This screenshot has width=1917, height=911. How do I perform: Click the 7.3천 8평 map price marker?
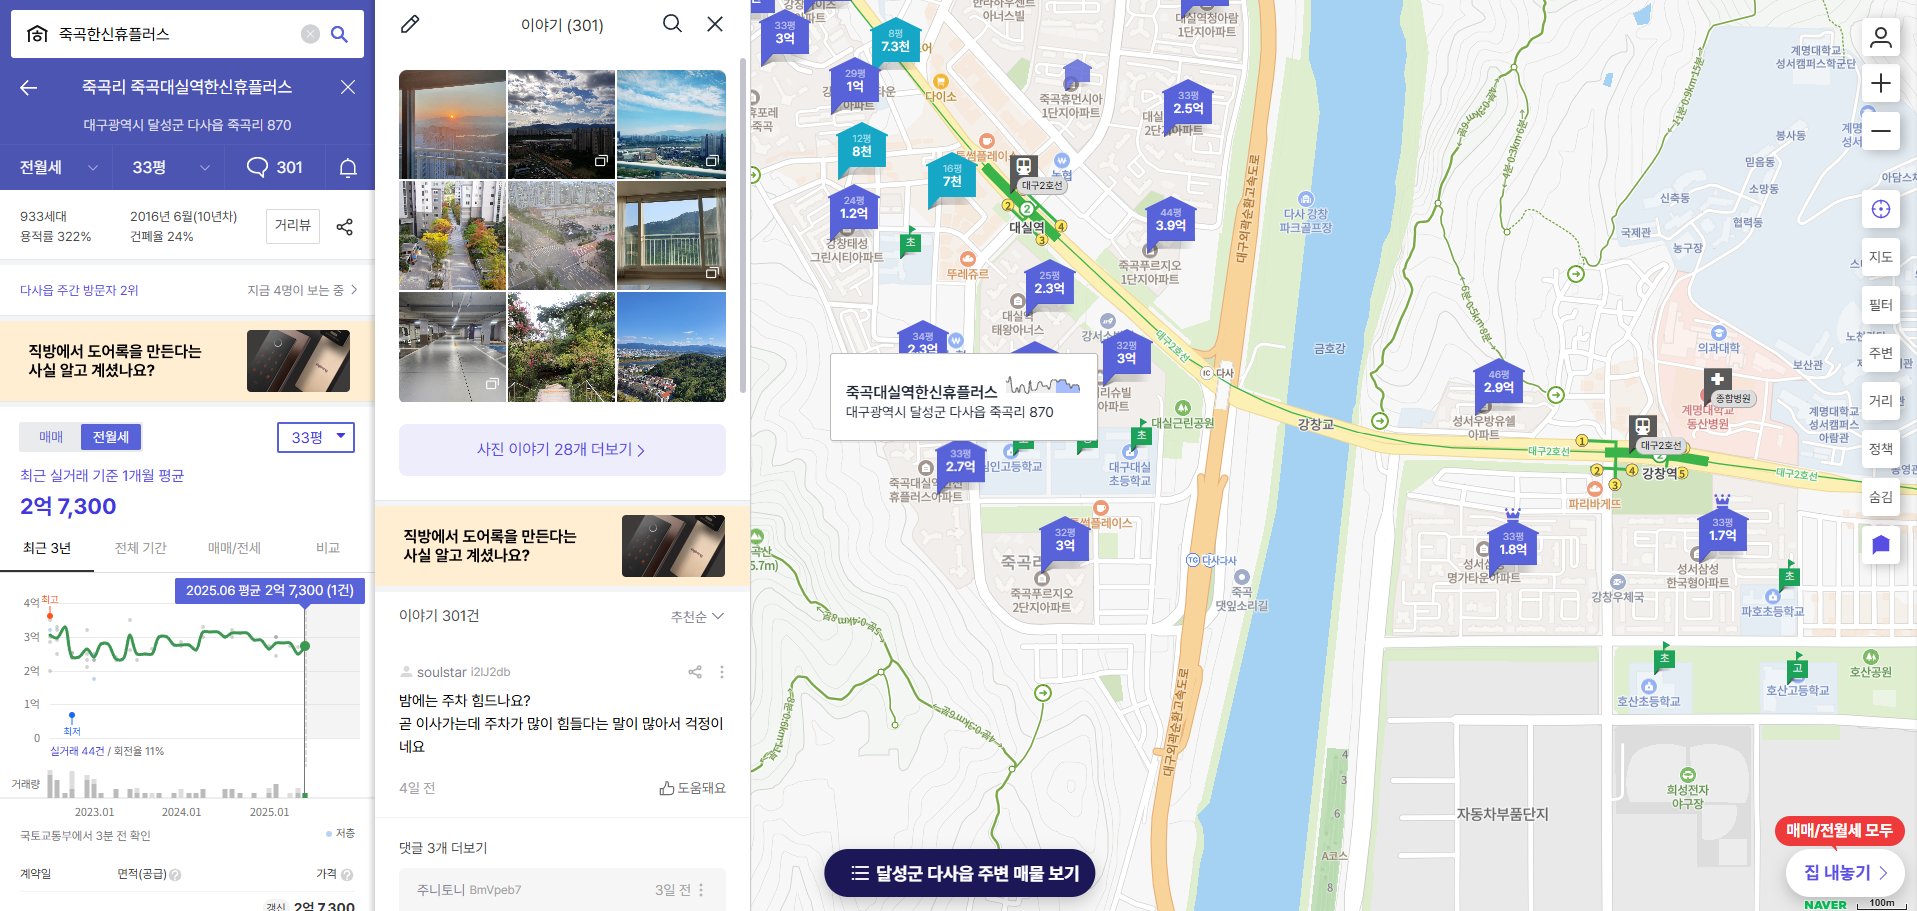pyautogui.click(x=895, y=41)
